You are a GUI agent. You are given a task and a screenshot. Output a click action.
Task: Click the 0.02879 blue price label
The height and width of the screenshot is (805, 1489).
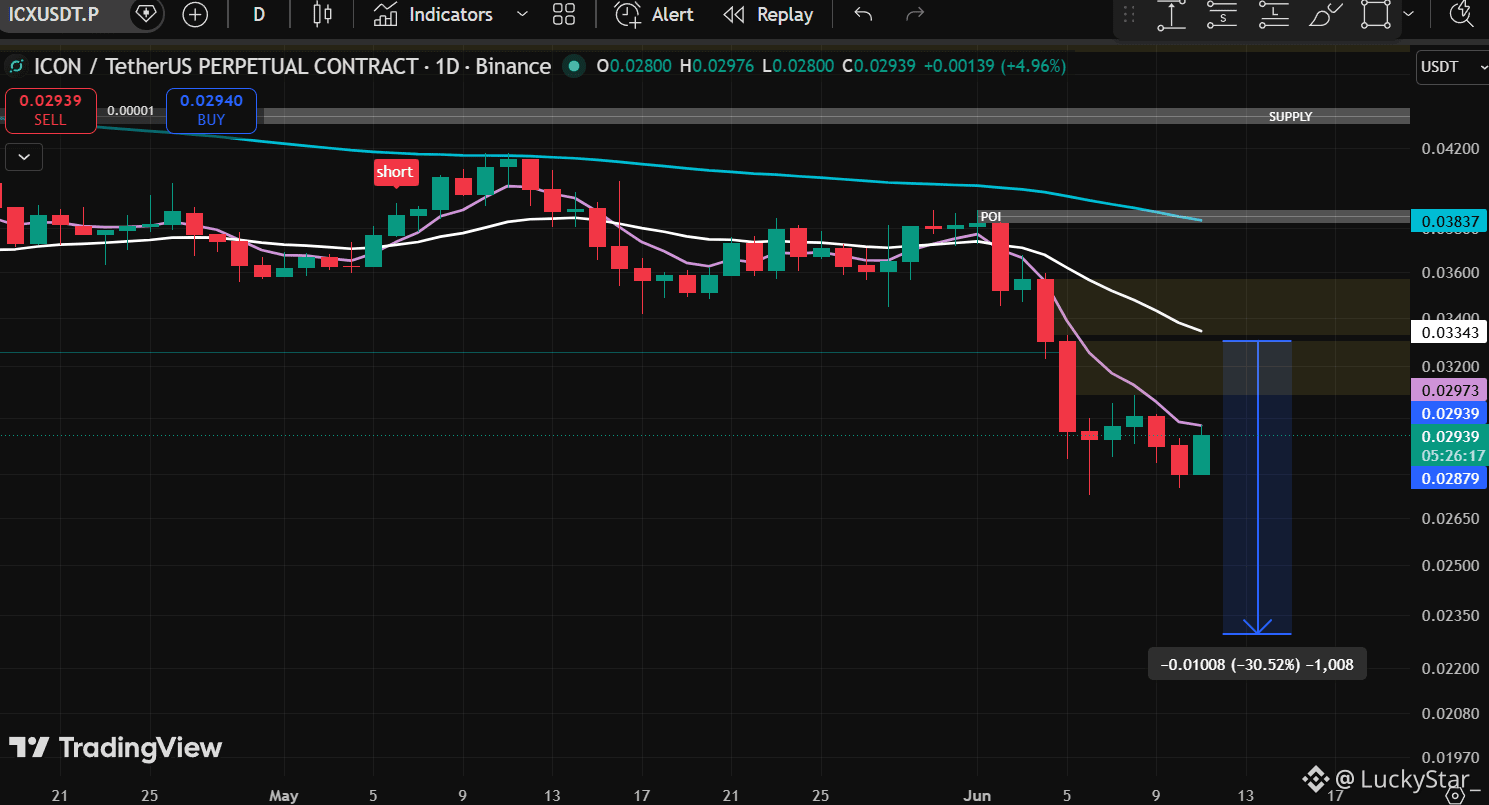(1449, 478)
